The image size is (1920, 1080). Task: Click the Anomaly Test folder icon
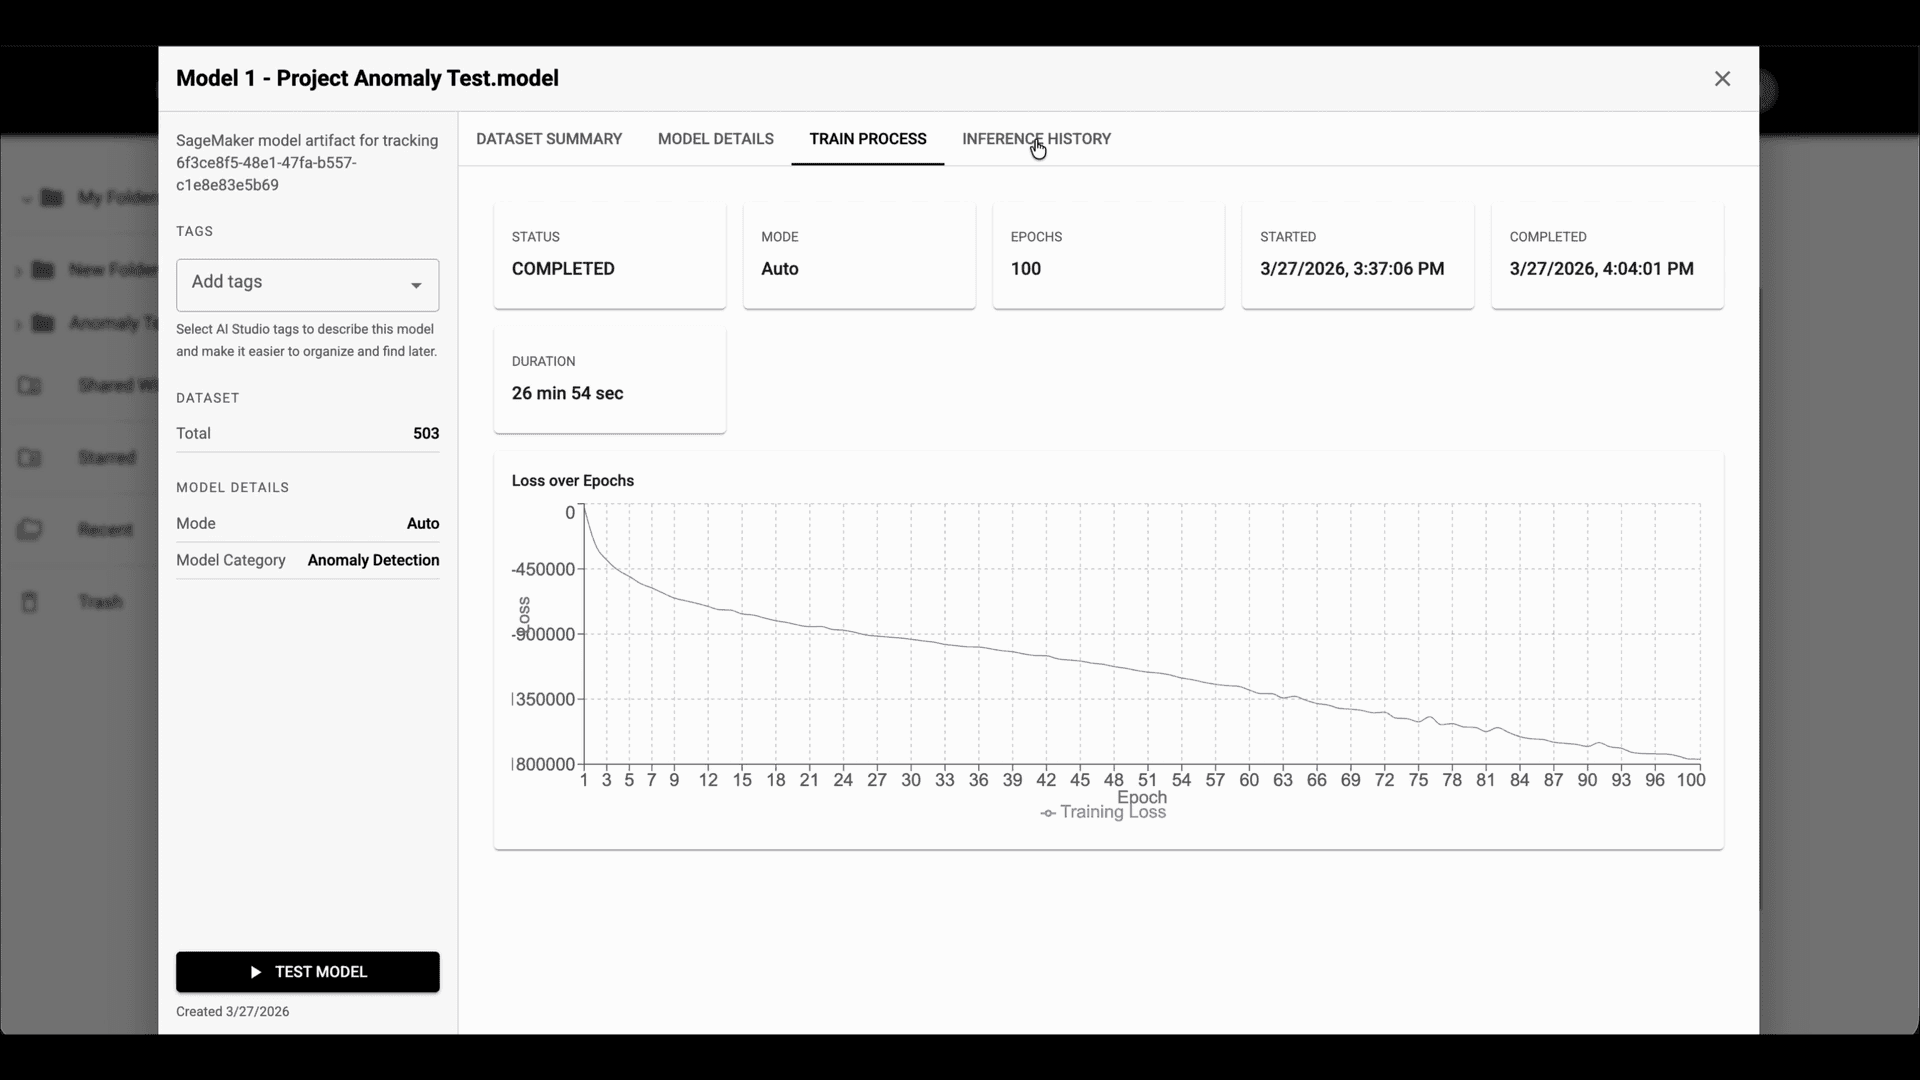click(43, 323)
